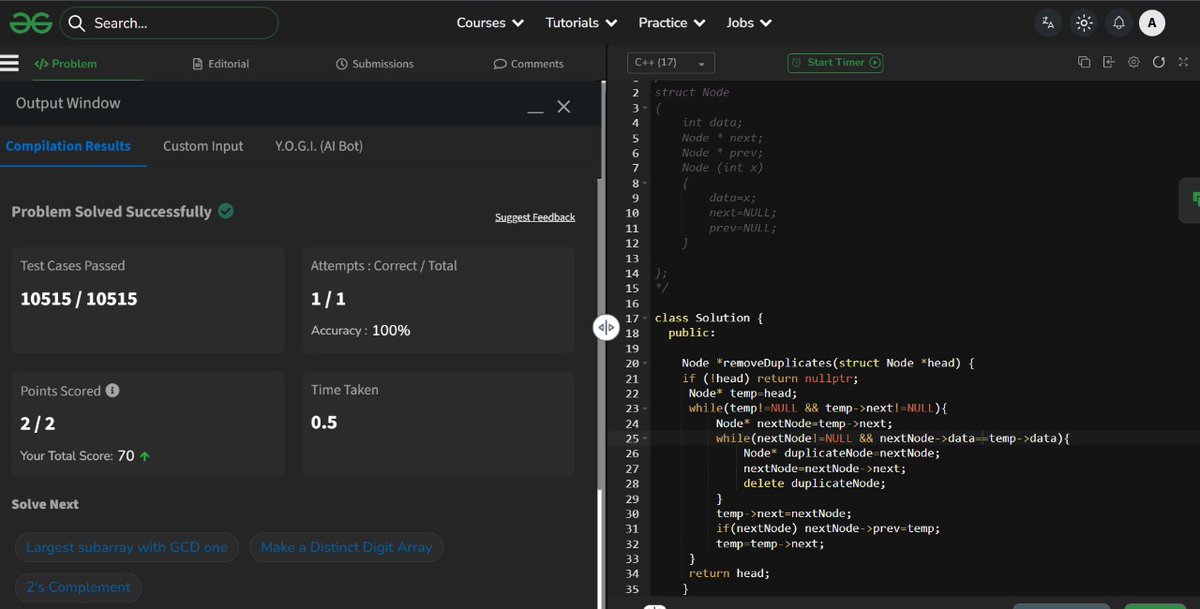
Task: Click the 'return head;' code line
Action: point(730,573)
